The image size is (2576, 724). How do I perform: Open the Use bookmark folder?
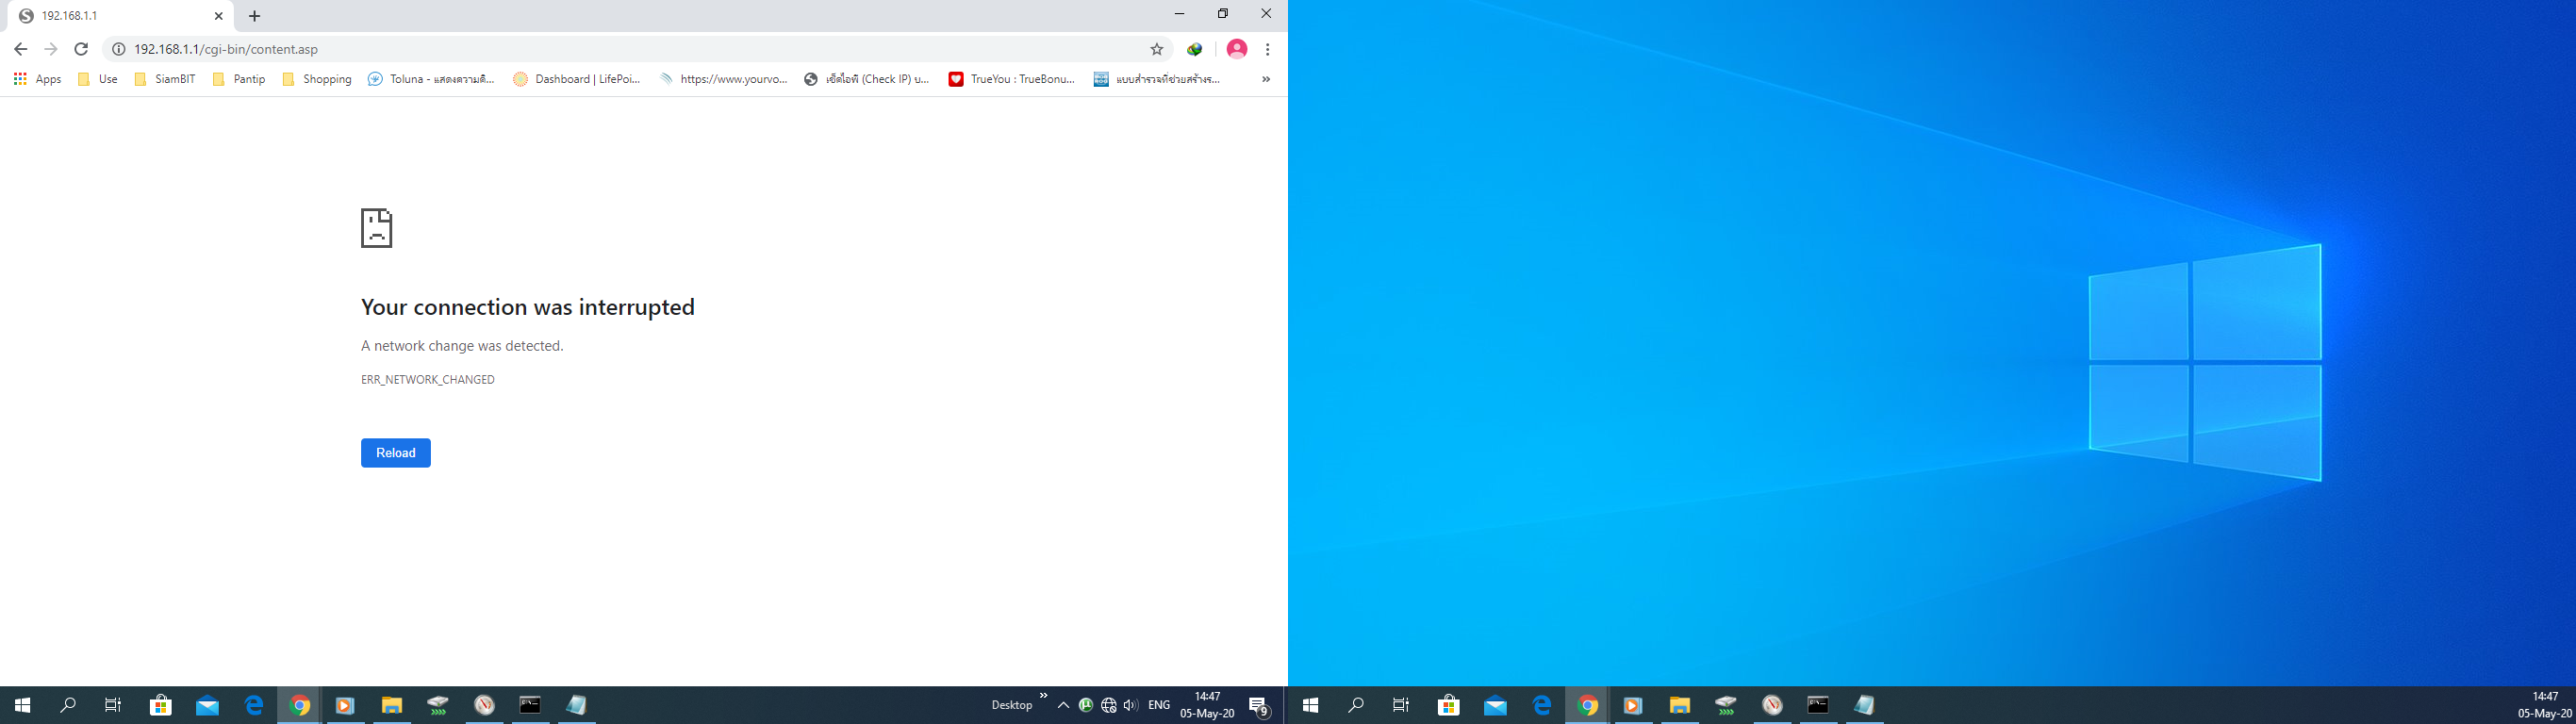(x=98, y=79)
